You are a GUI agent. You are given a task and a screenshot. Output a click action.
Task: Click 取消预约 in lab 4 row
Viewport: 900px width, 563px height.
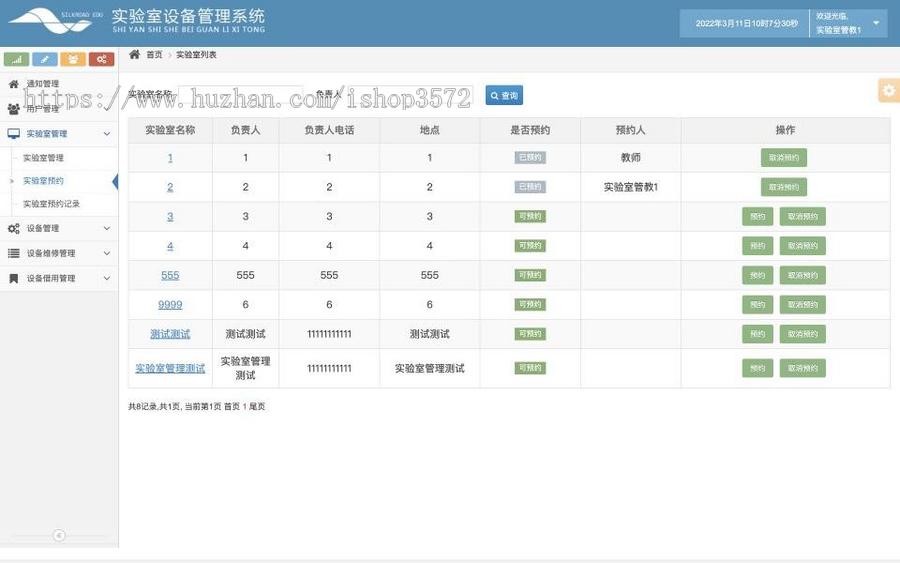[802, 246]
